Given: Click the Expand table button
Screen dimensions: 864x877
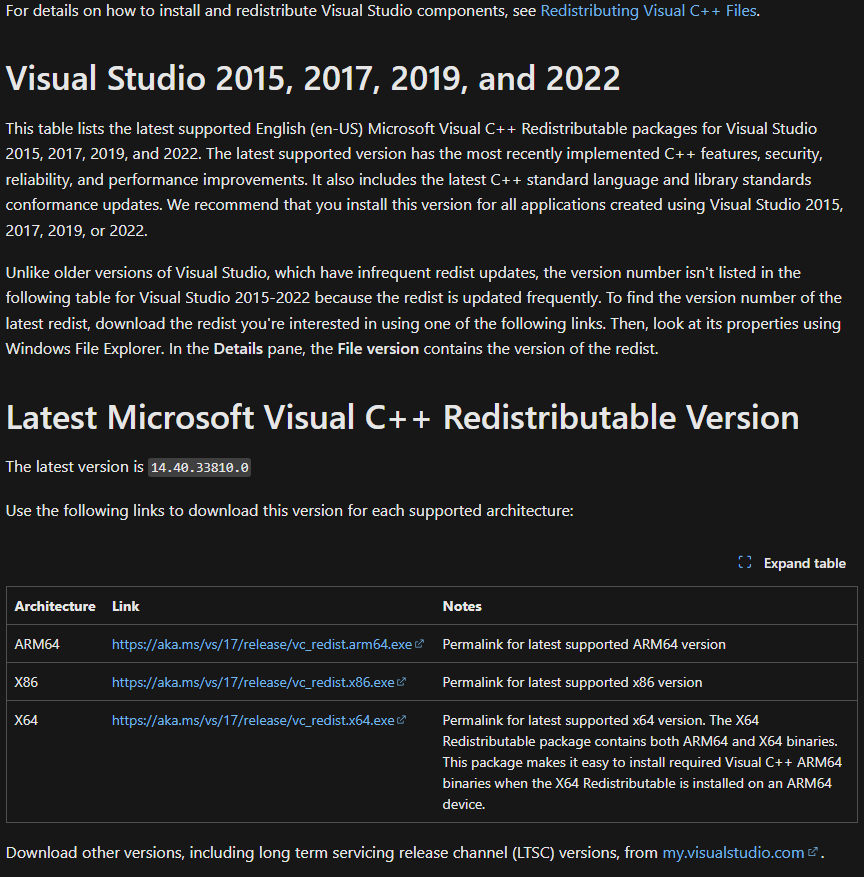Looking at the screenshot, I should 791,563.
